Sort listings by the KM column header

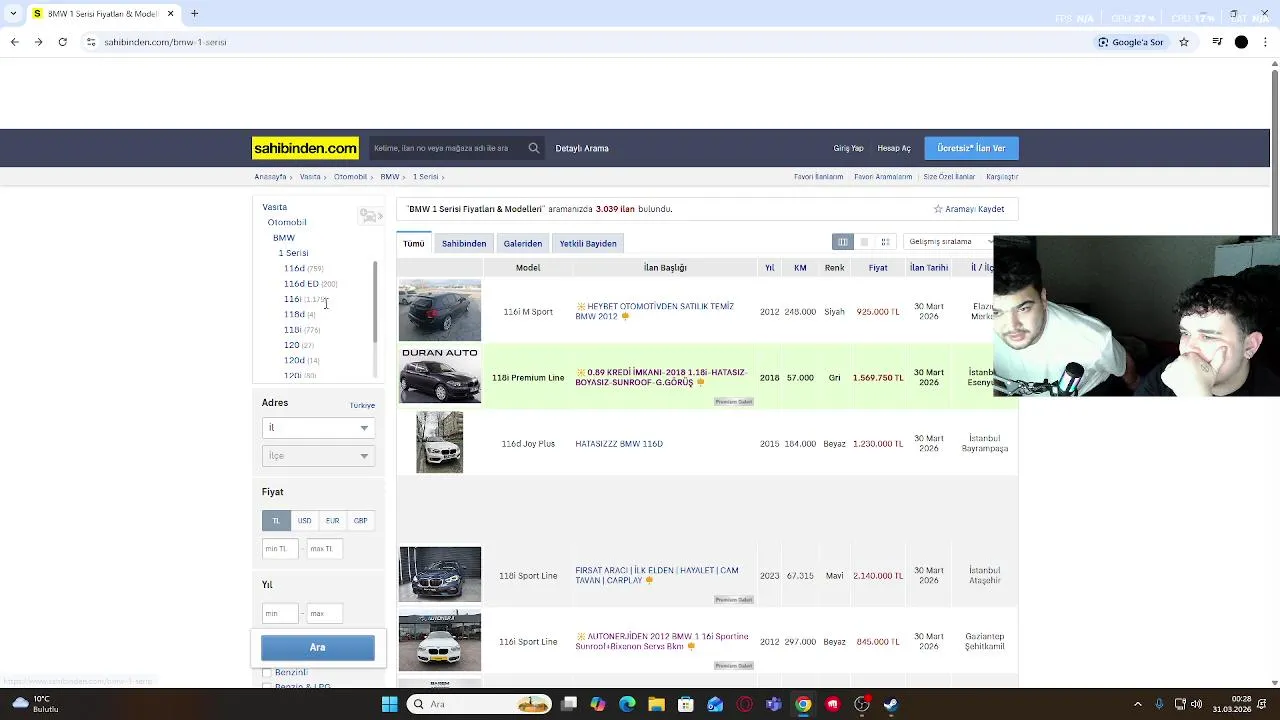[x=800, y=268]
